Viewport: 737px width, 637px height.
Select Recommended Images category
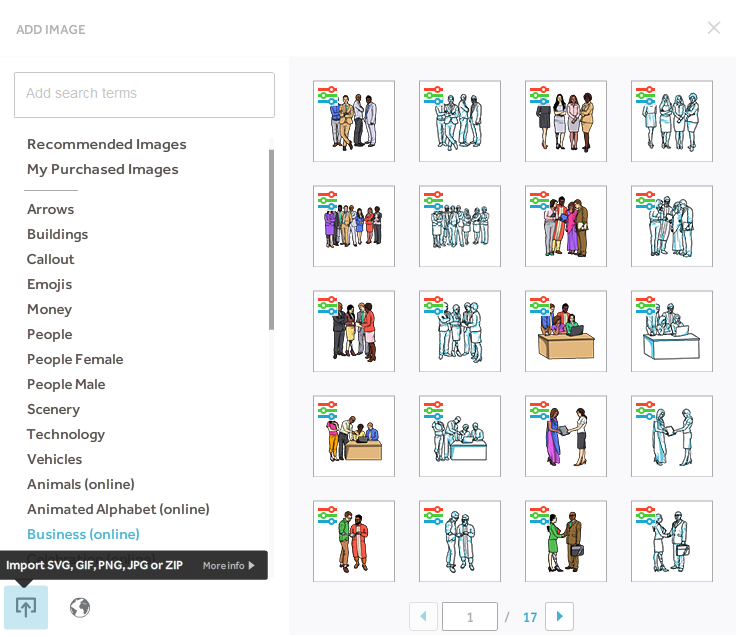(107, 144)
